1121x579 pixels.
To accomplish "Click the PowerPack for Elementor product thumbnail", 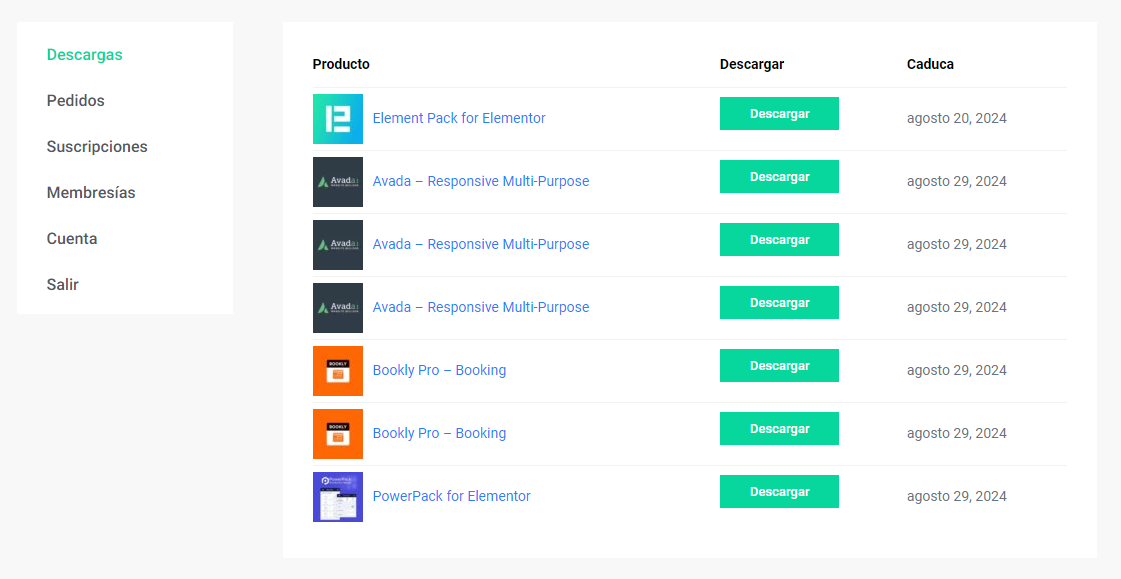I will tap(337, 497).
